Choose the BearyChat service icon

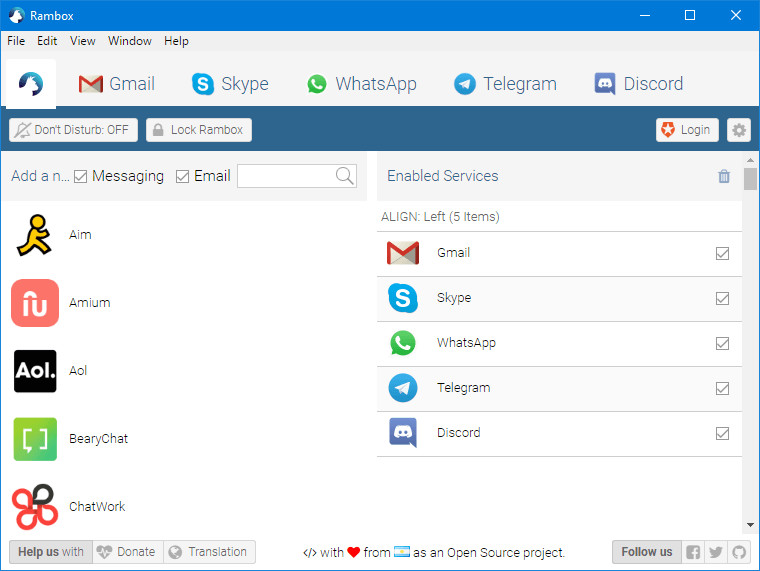[35, 439]
